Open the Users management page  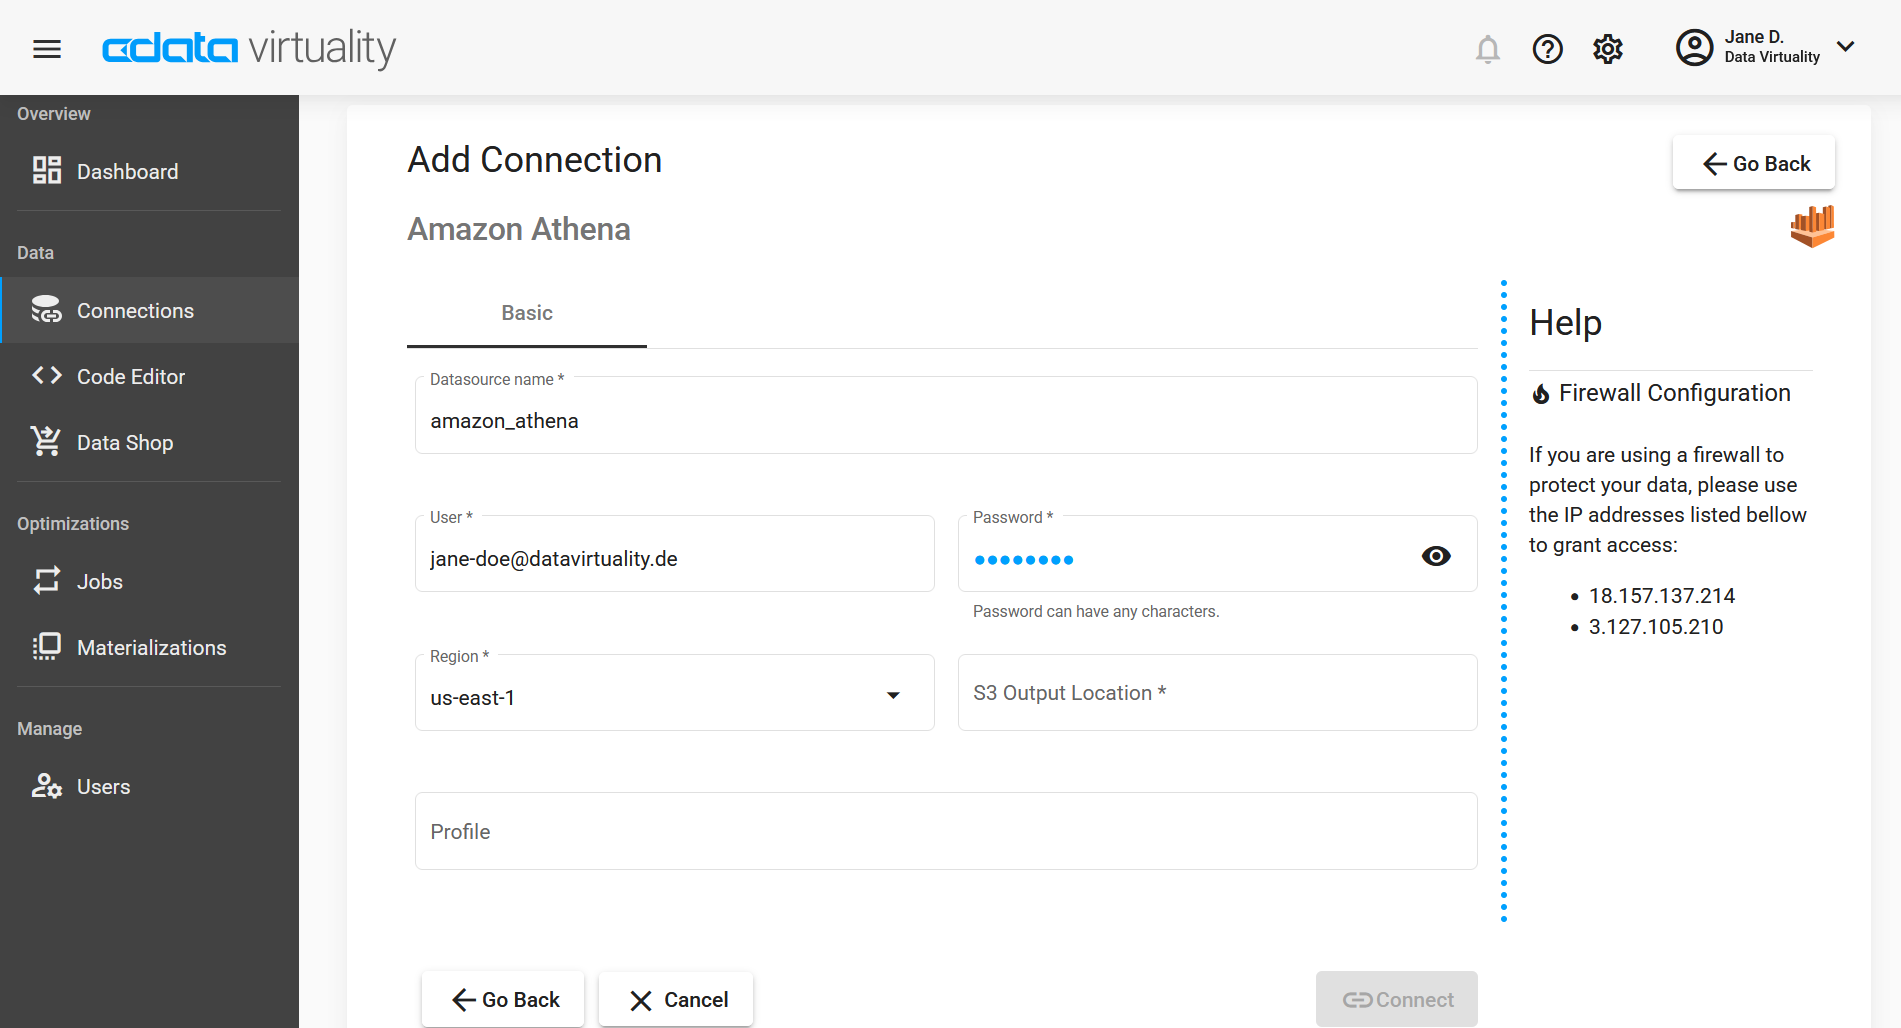pos(103,786)
